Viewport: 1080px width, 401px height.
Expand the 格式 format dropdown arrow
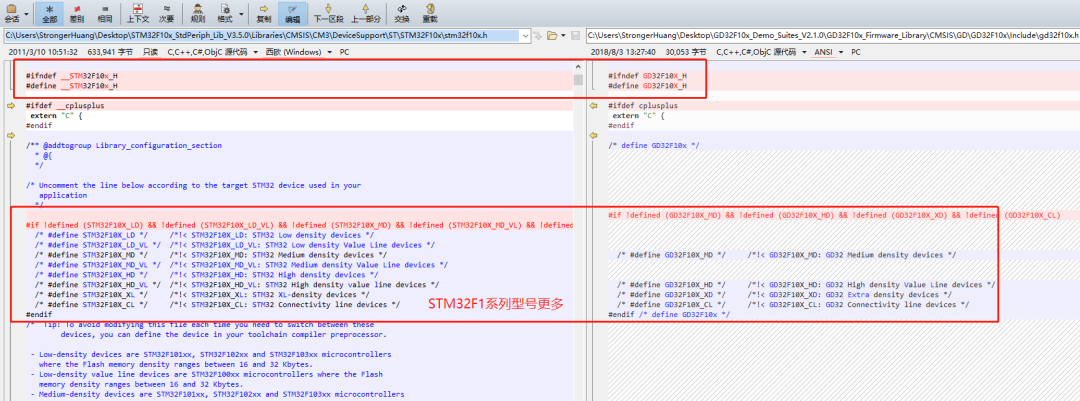pos(242,12)
